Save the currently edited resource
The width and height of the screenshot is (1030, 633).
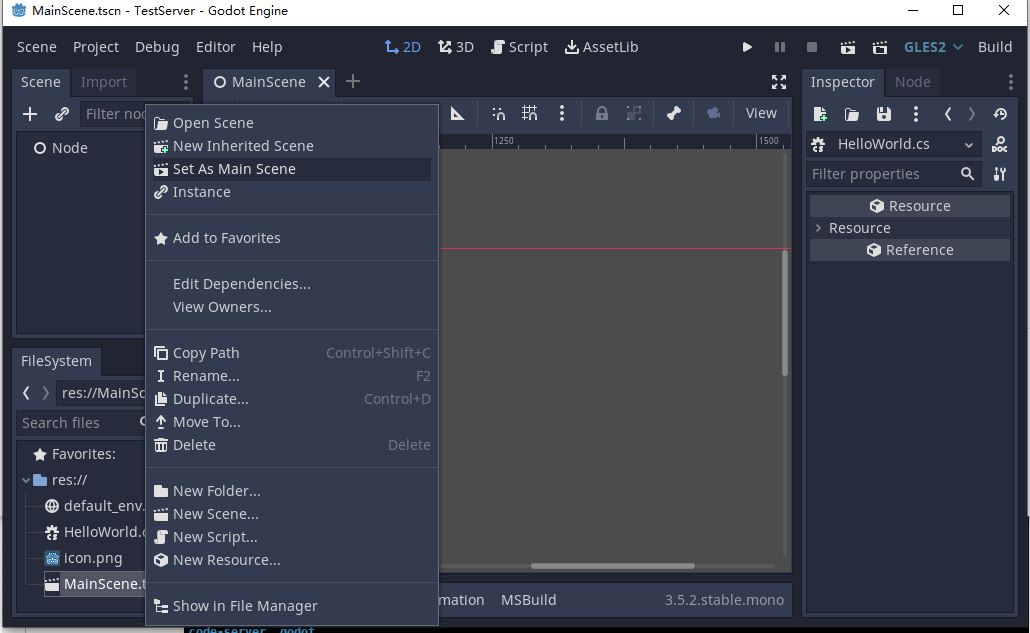(884, 114)
